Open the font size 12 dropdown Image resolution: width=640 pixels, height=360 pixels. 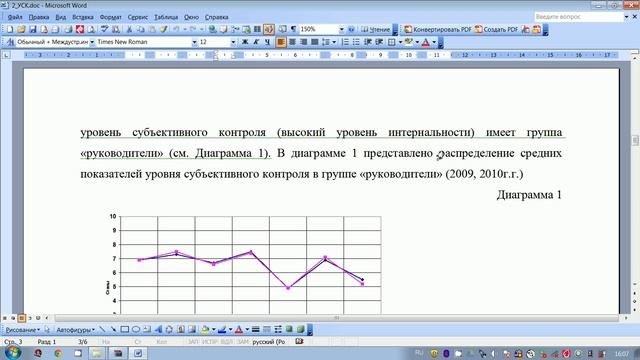(233, 42)
